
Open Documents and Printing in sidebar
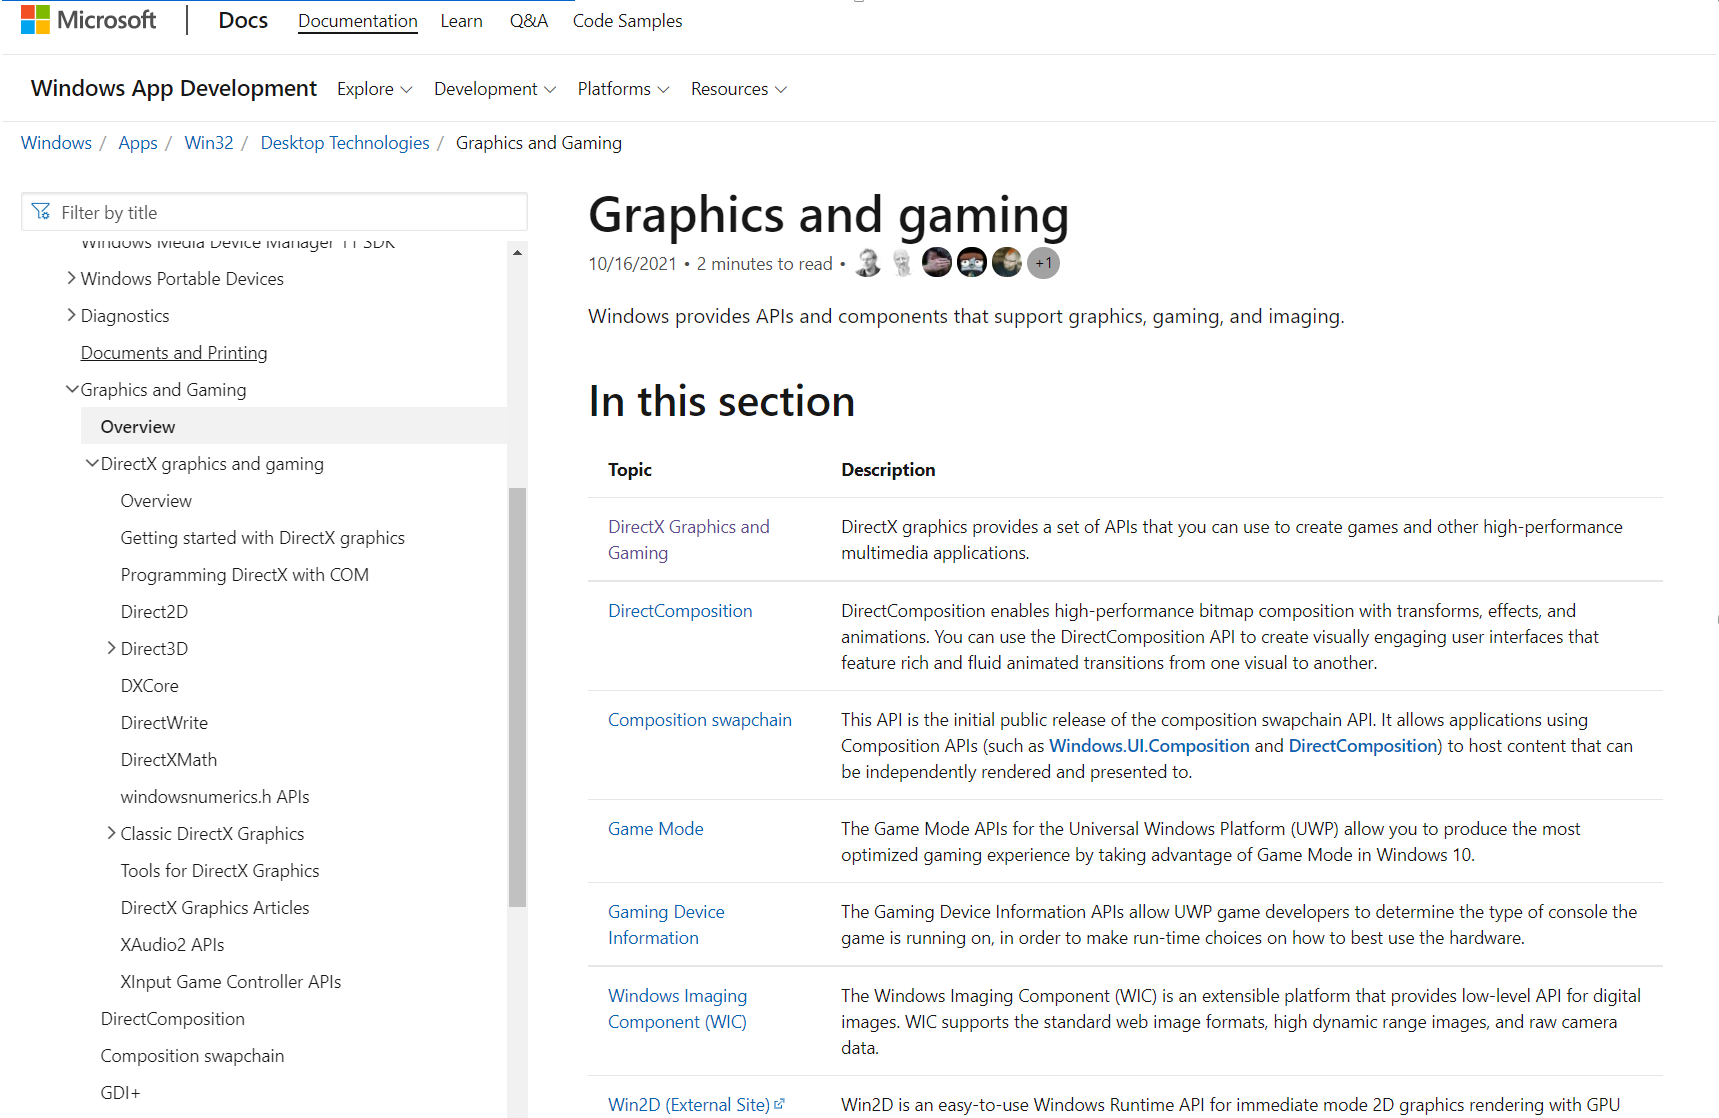[x=174, y=352]
